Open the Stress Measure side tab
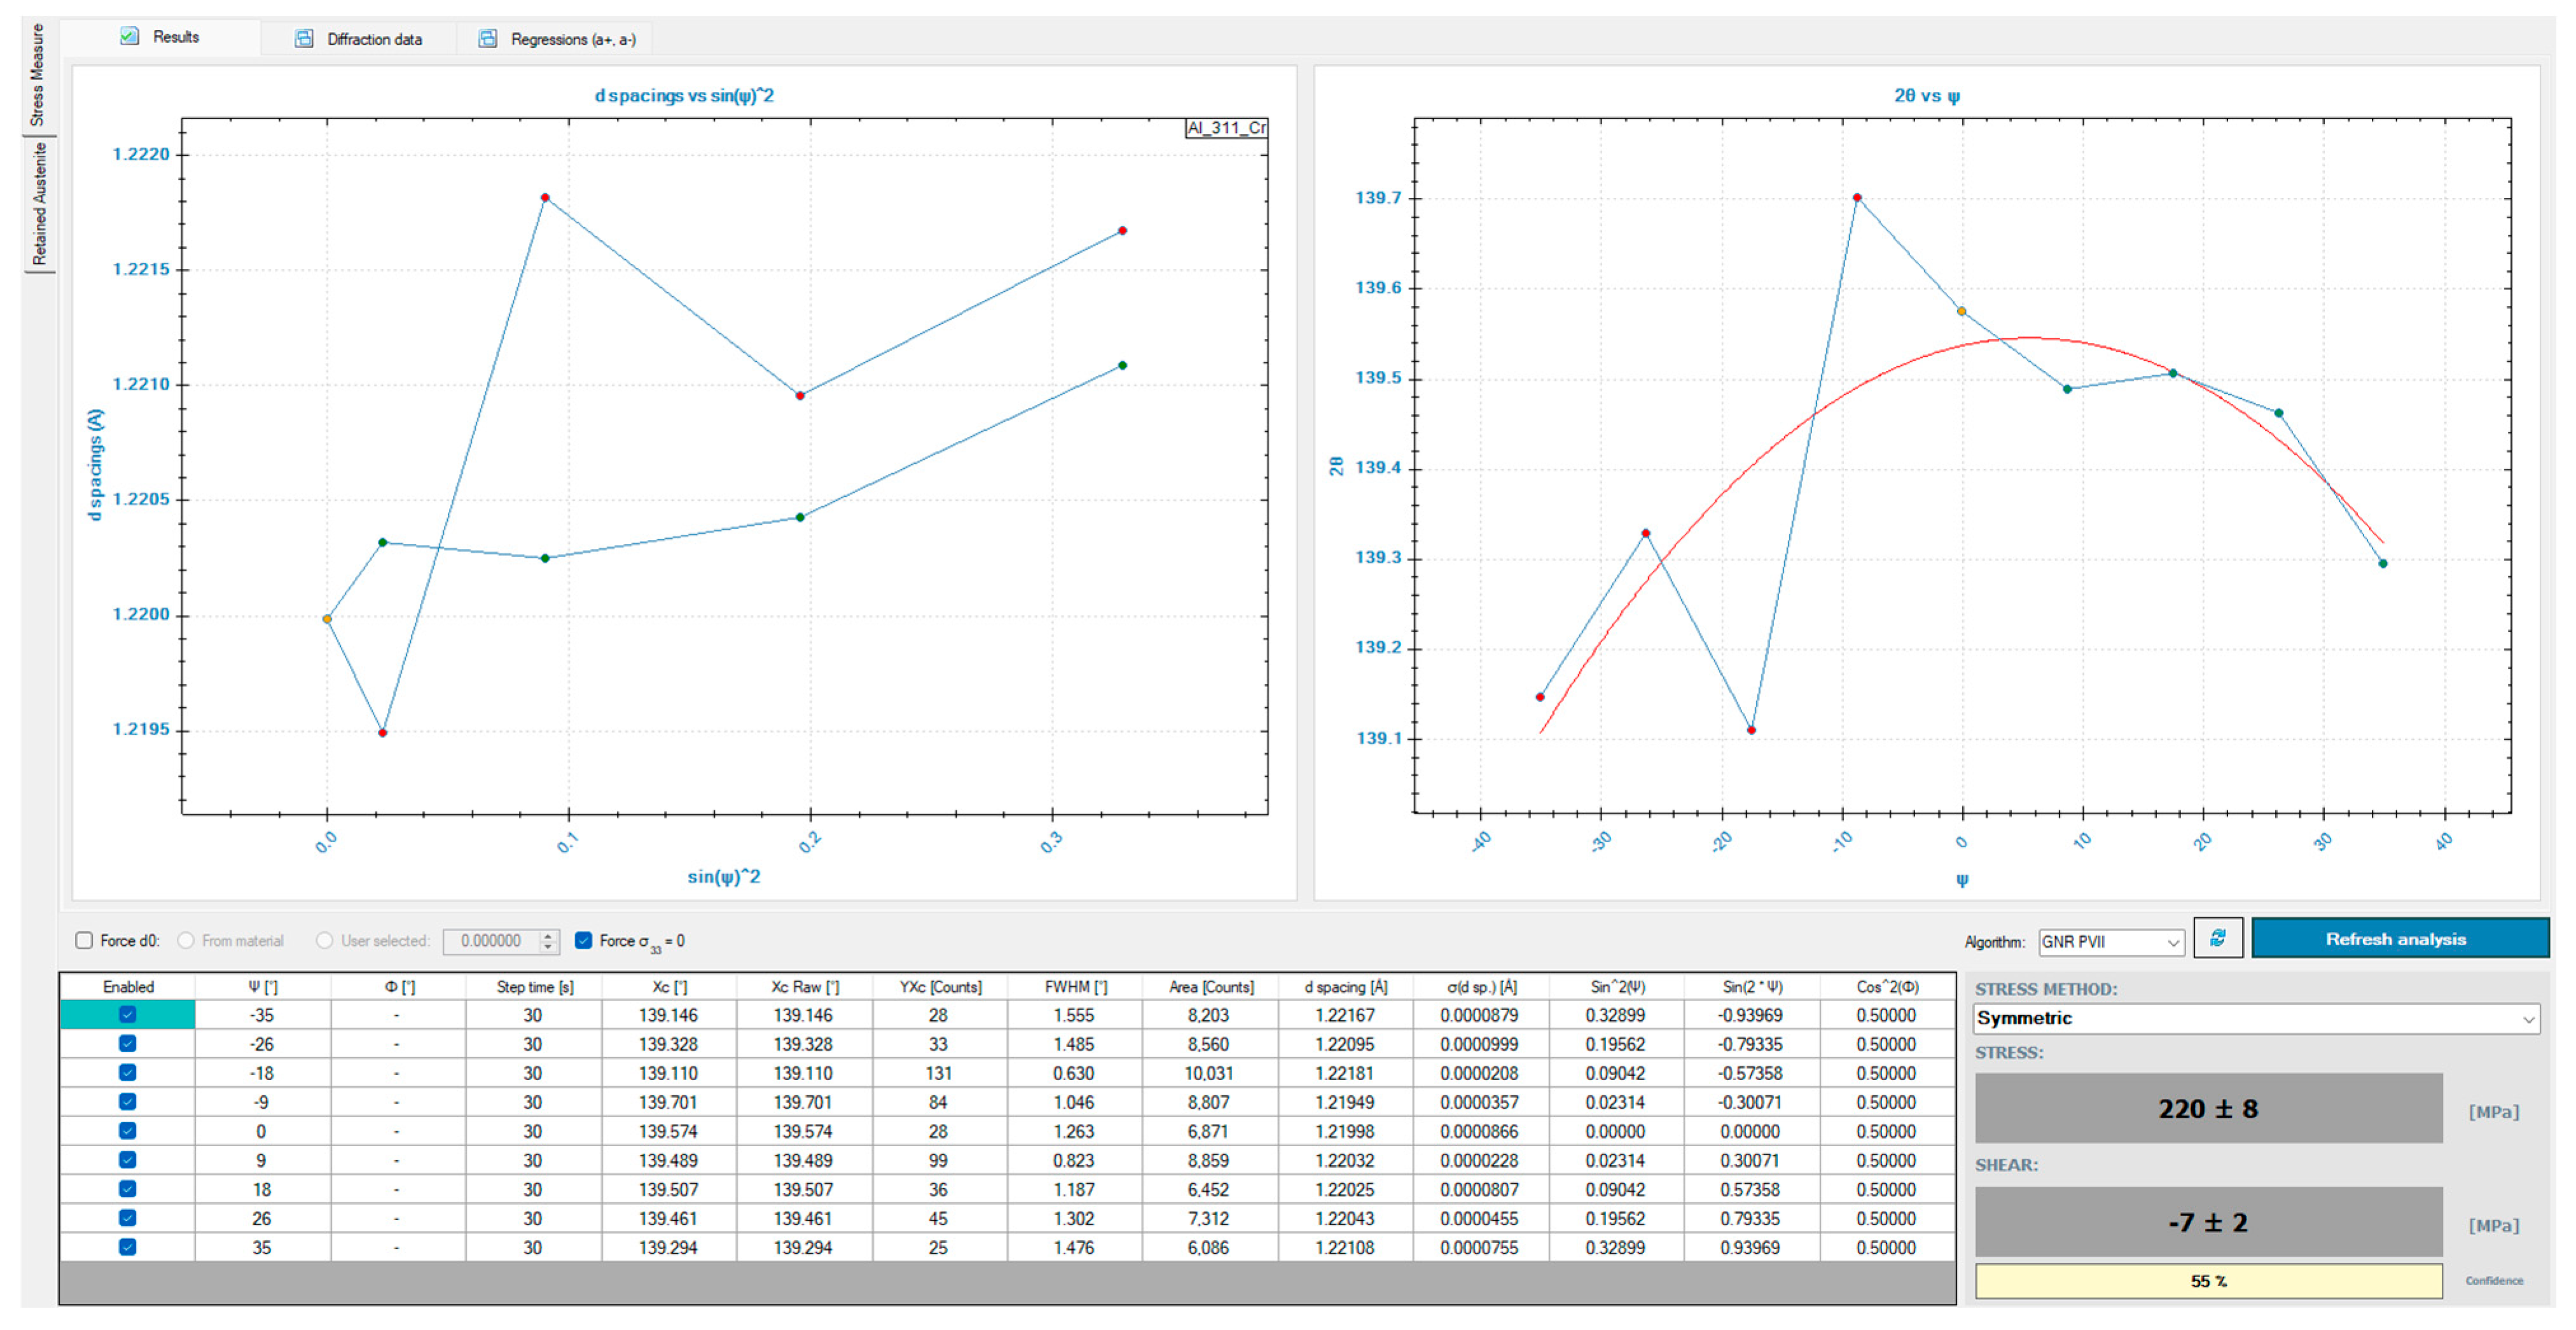Viewport: 2576px width, 1330px height. [38, 76]
